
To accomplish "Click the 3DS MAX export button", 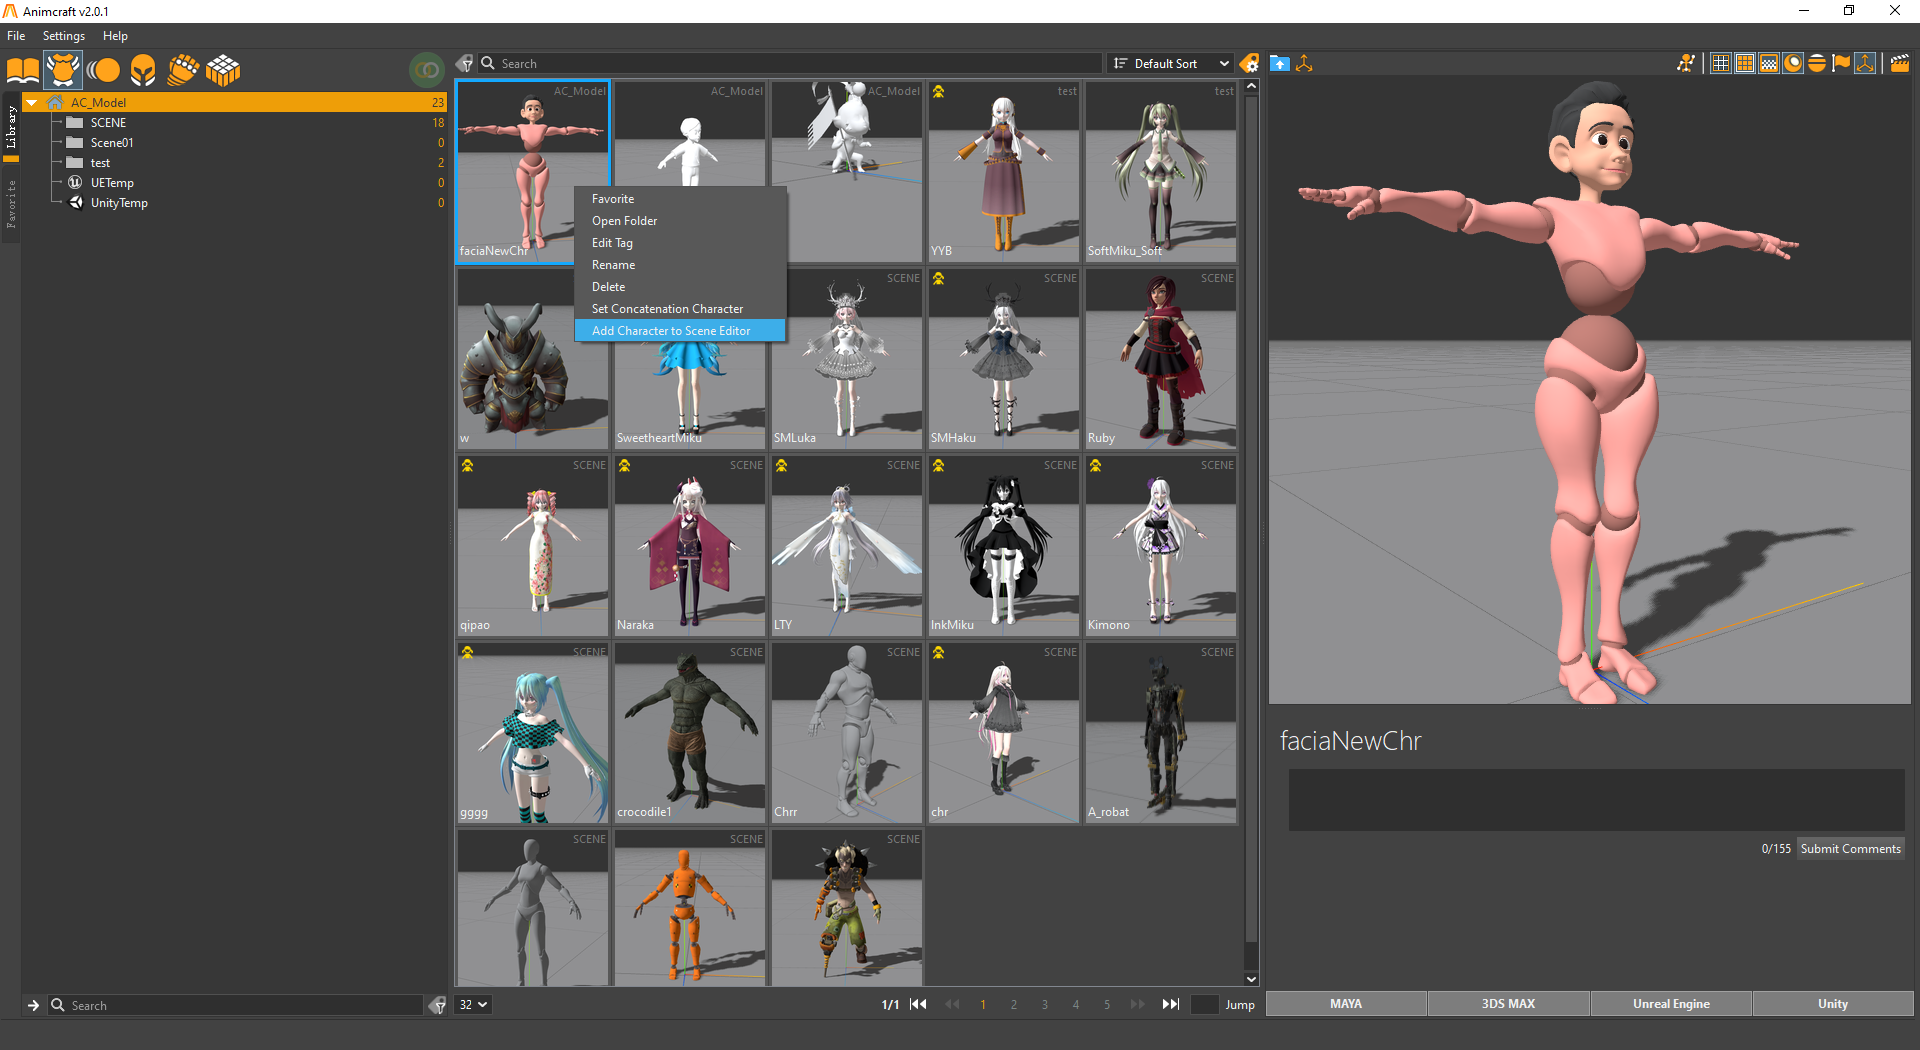I will [1508, 1004].
